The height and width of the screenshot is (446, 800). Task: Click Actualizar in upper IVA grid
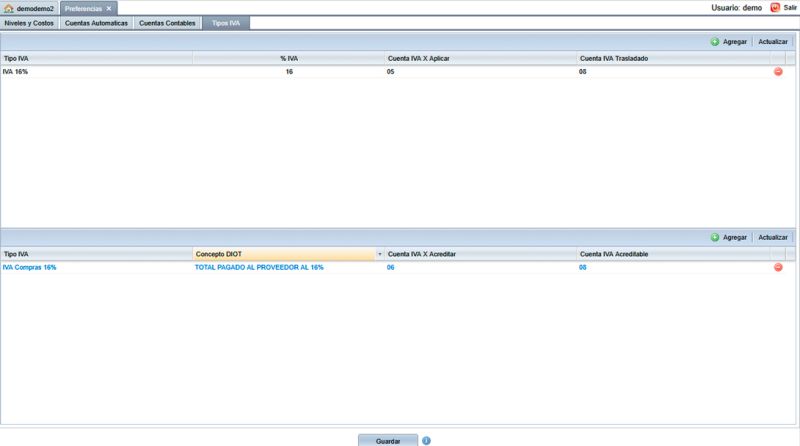click(772, 42)
